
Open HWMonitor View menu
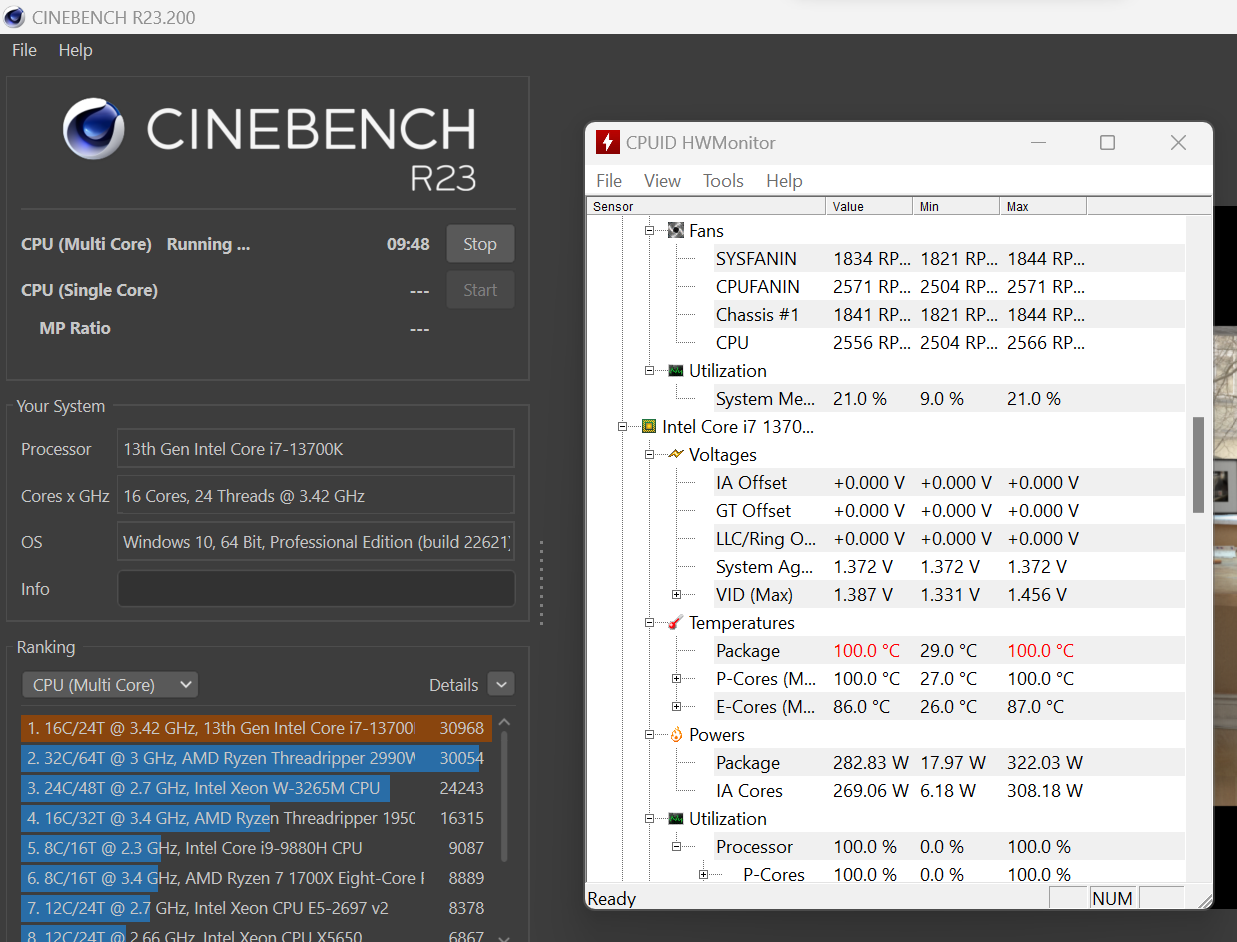tap(662, 180)
